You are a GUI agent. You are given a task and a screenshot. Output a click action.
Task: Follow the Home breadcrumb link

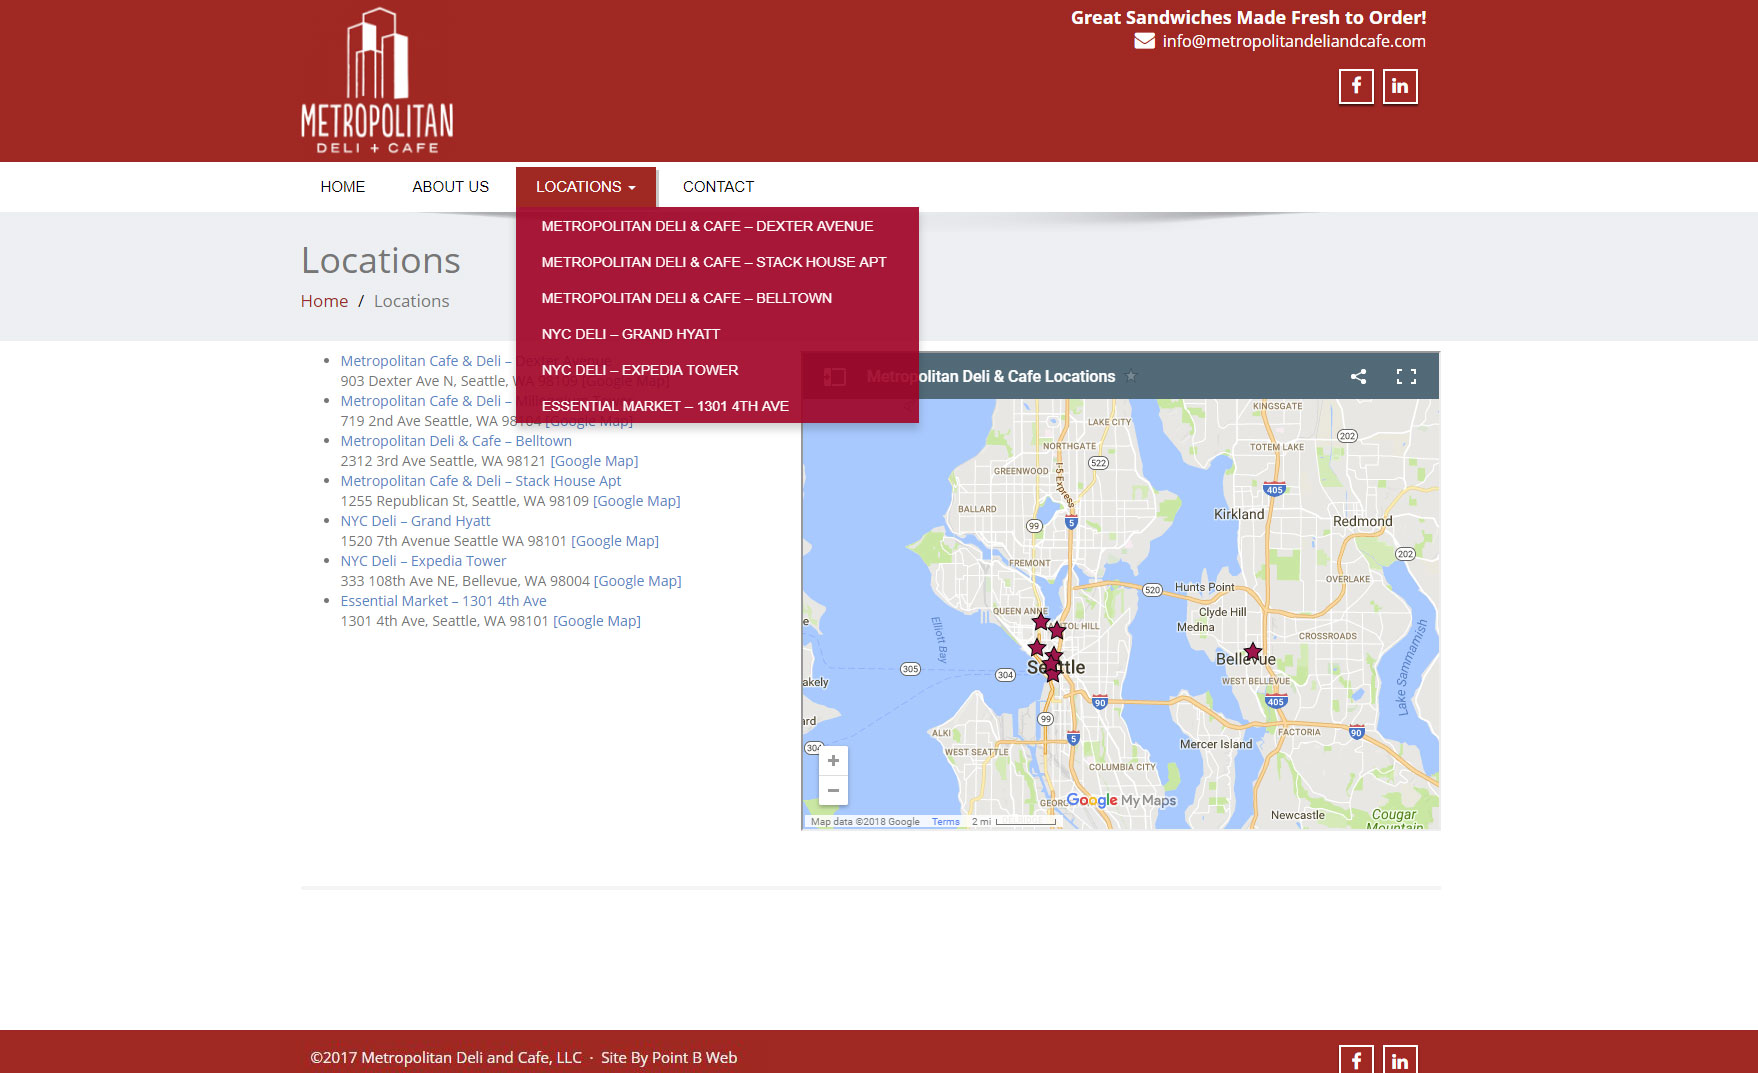pos(324,301)
